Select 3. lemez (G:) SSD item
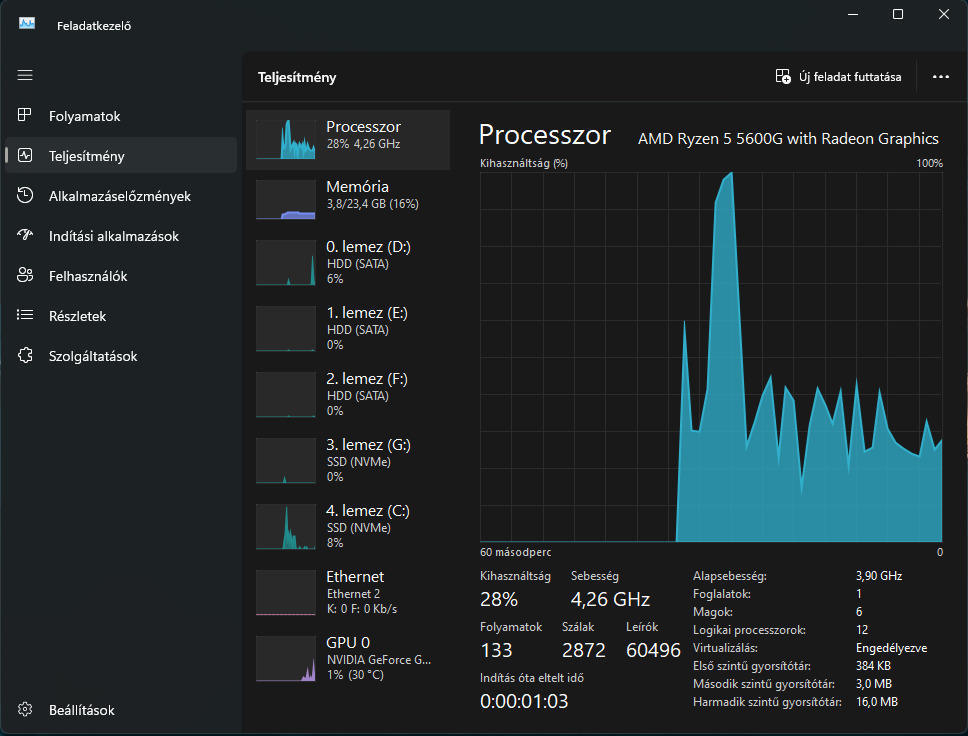Image resolution: width=968 pixels, height=736 pixels. (348, 461)
